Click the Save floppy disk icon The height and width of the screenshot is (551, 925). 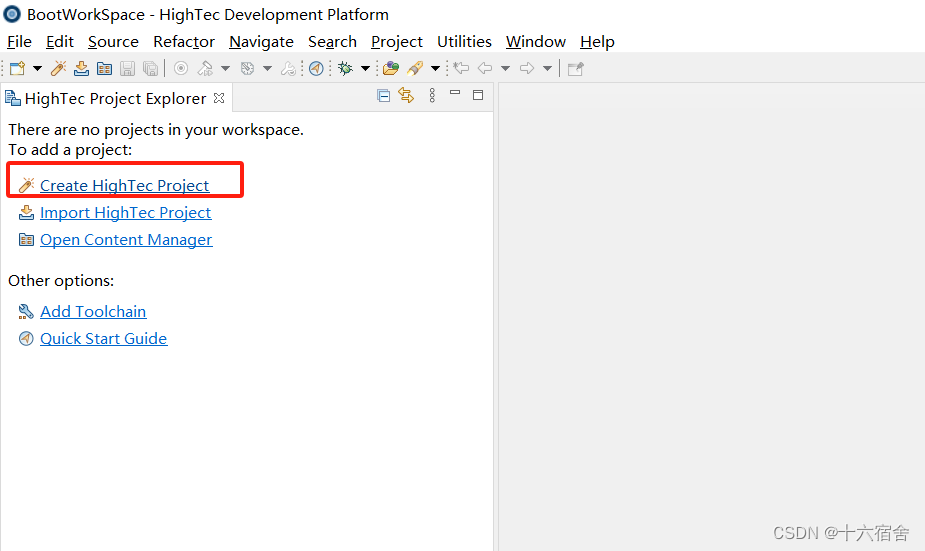pos(127,68)
